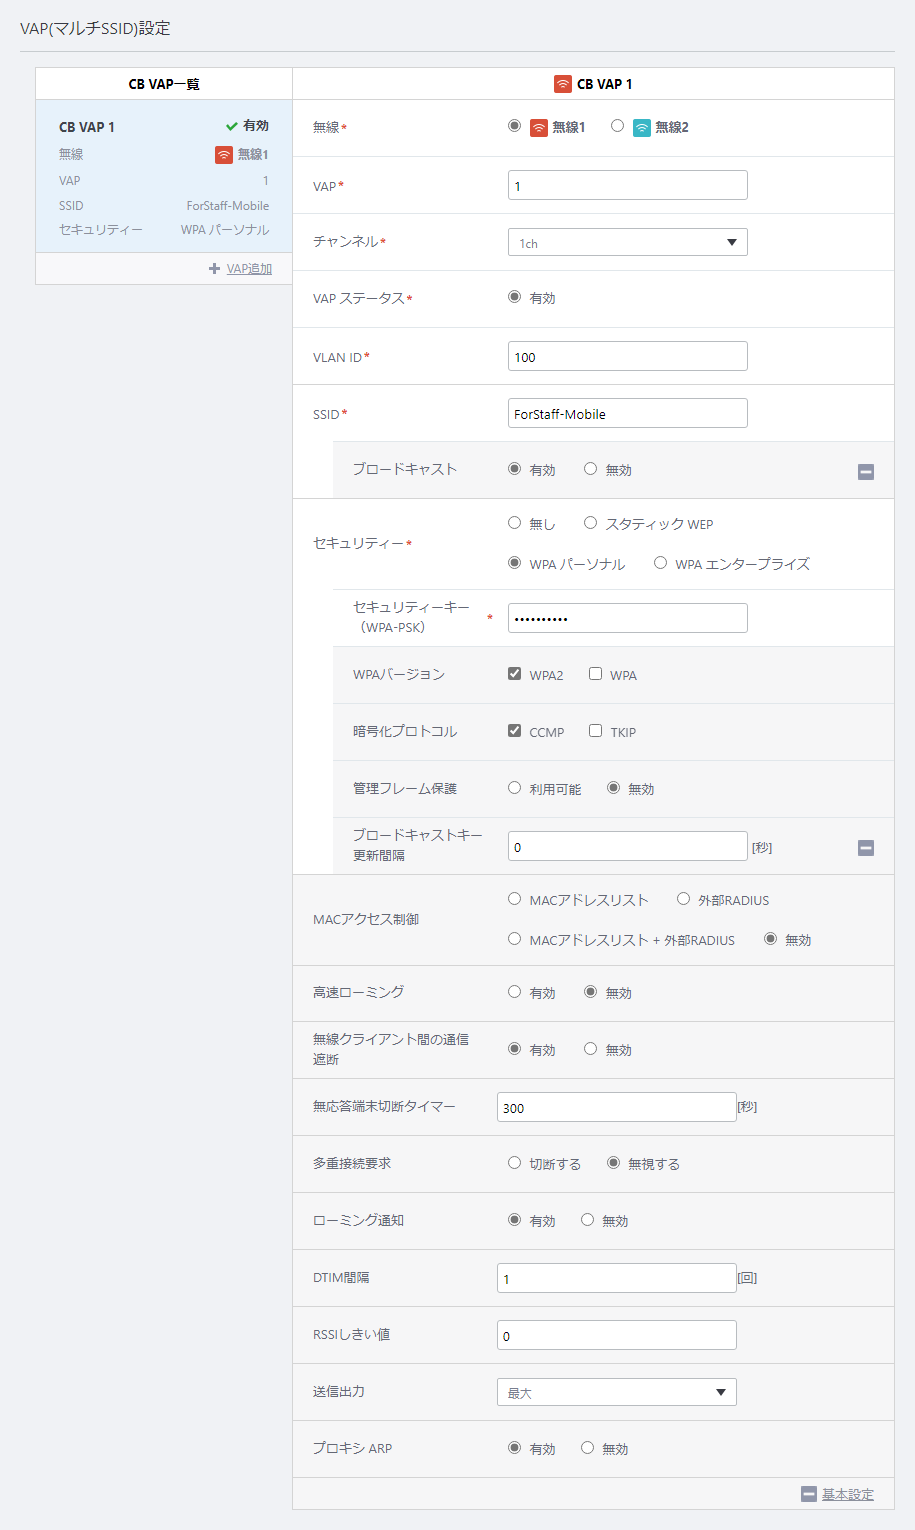Choose スタティック WEP security
915x1530 pixels.
pos(590,522)
